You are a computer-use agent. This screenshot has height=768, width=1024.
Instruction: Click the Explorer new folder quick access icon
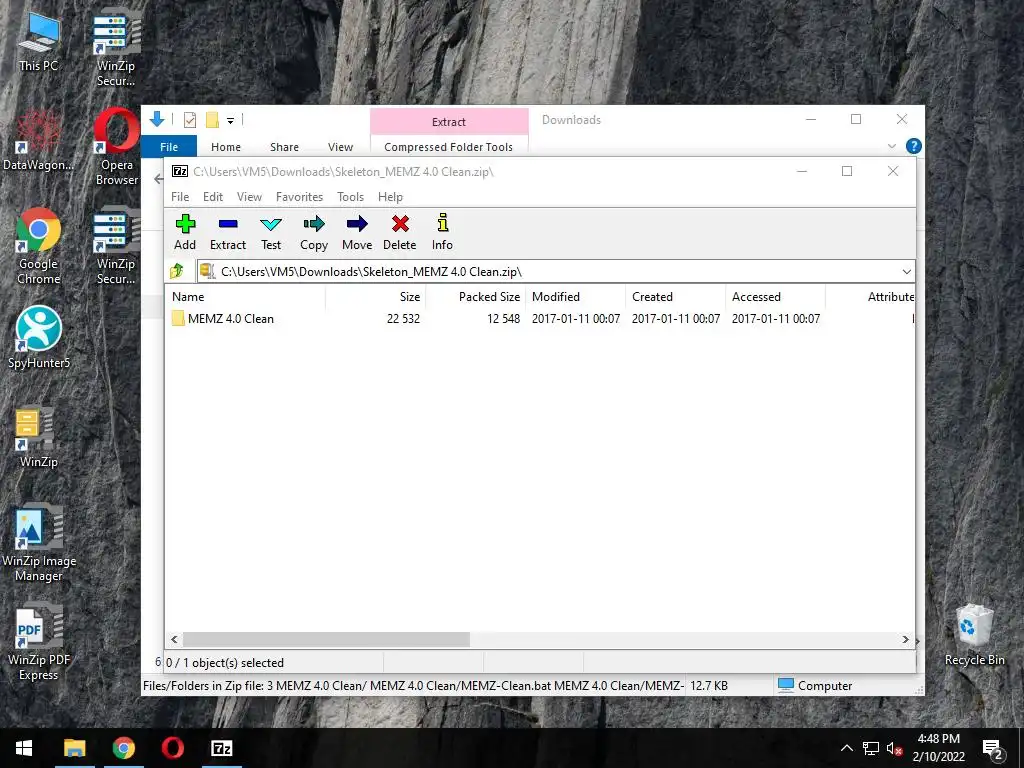coord(212,120)
